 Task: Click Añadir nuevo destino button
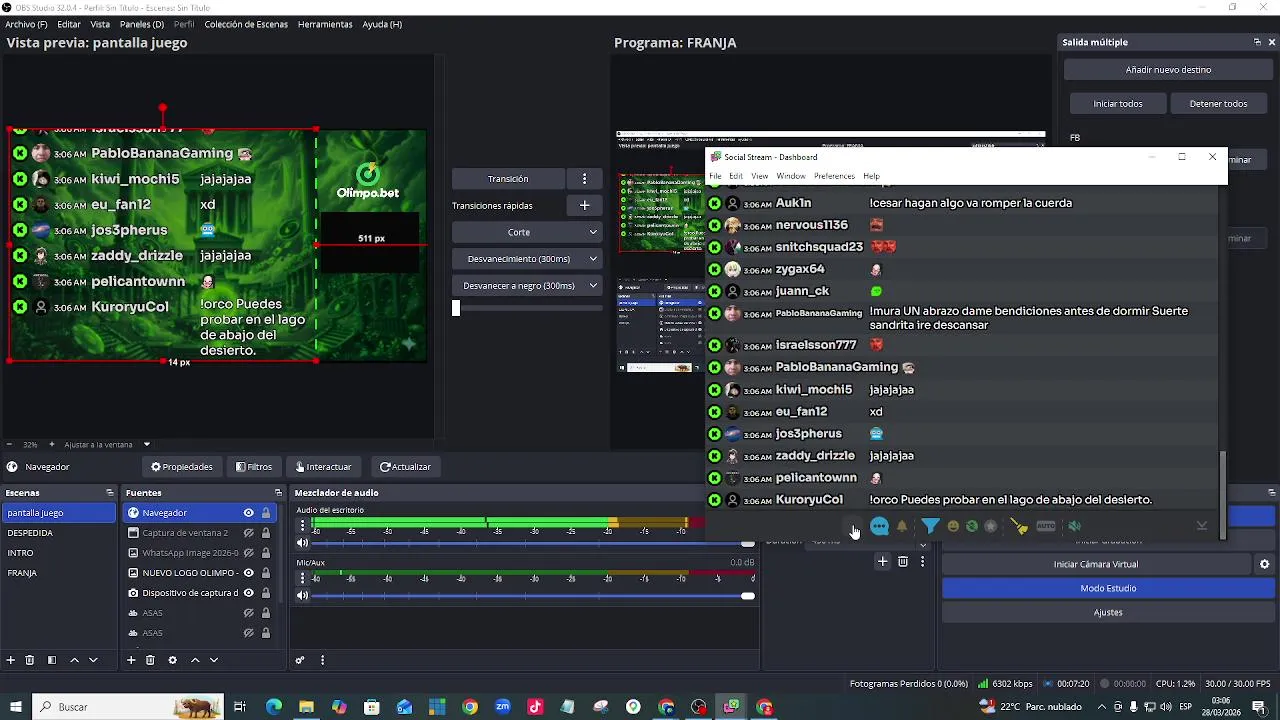click(x=1168, y=70)
